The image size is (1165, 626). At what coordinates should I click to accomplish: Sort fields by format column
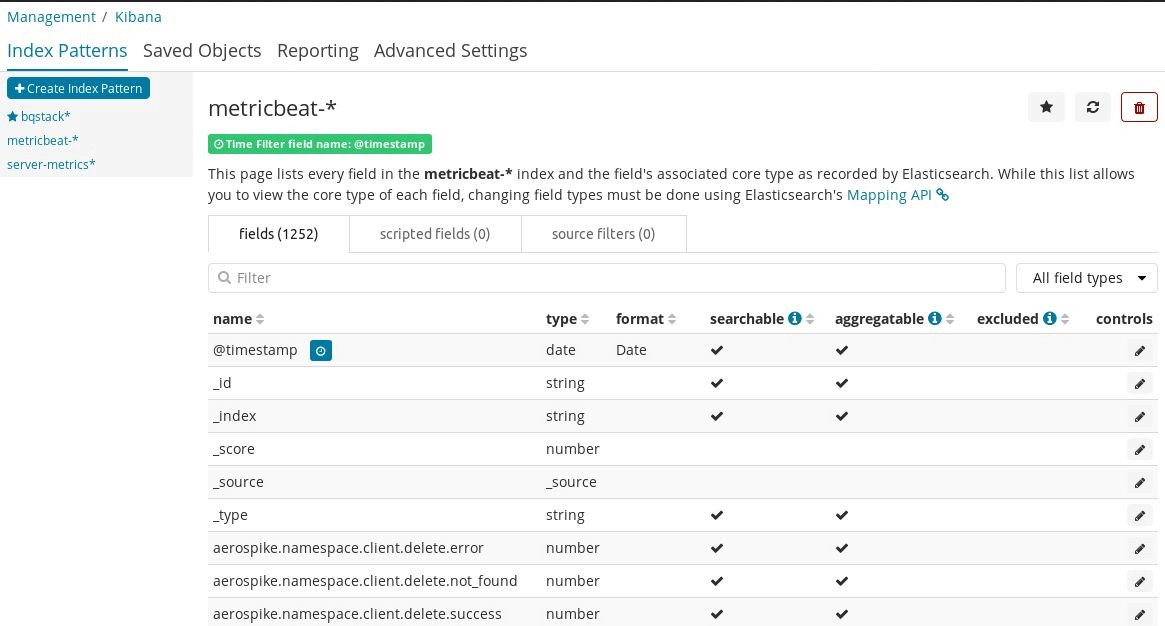[x=645, y=319]
